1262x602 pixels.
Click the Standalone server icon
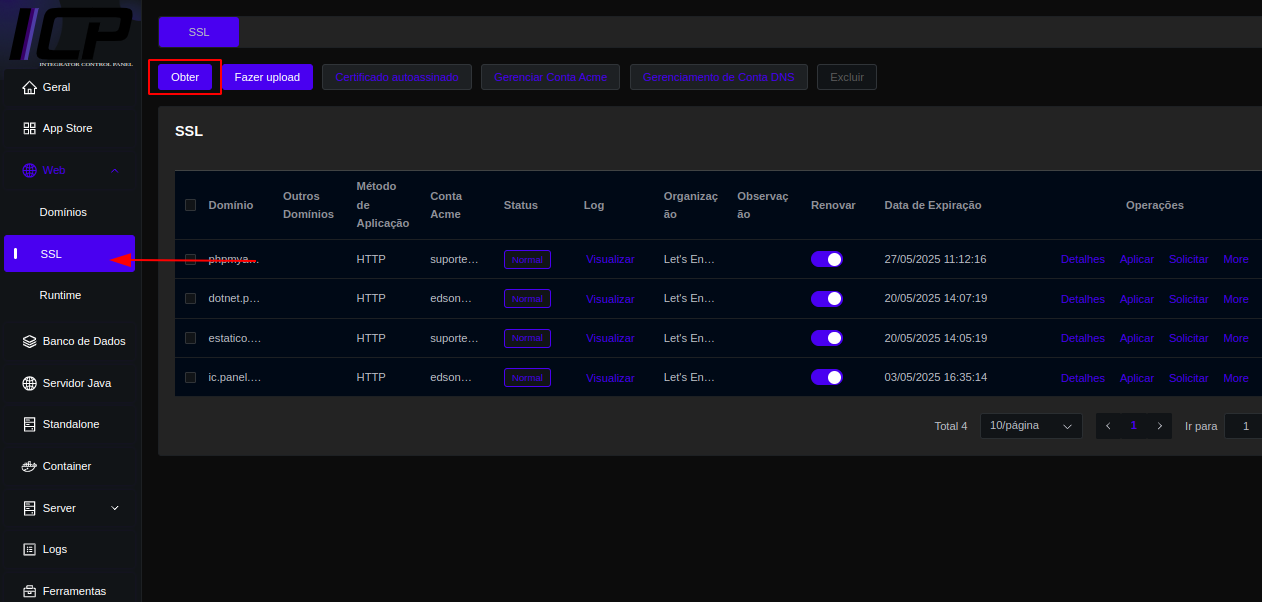pos(29,425)
